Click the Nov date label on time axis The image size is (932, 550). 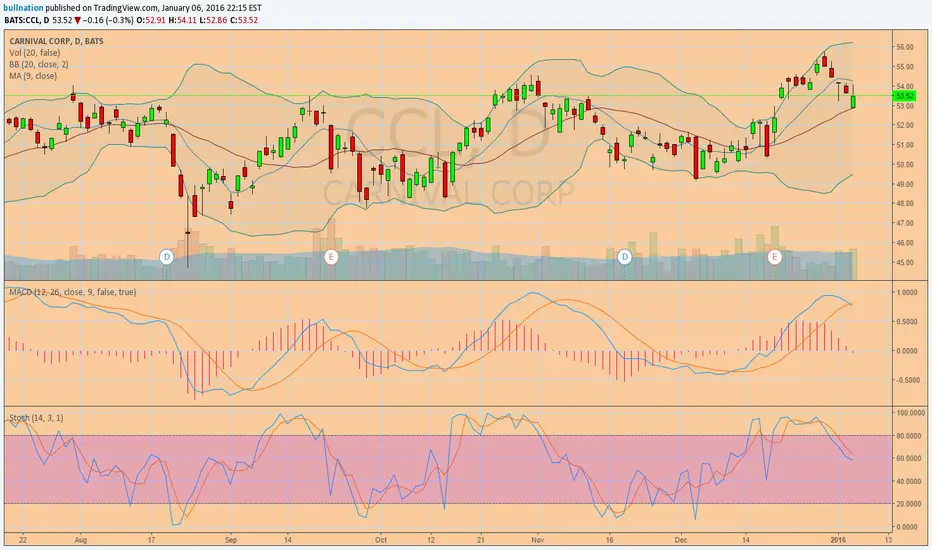click(538, 540)
